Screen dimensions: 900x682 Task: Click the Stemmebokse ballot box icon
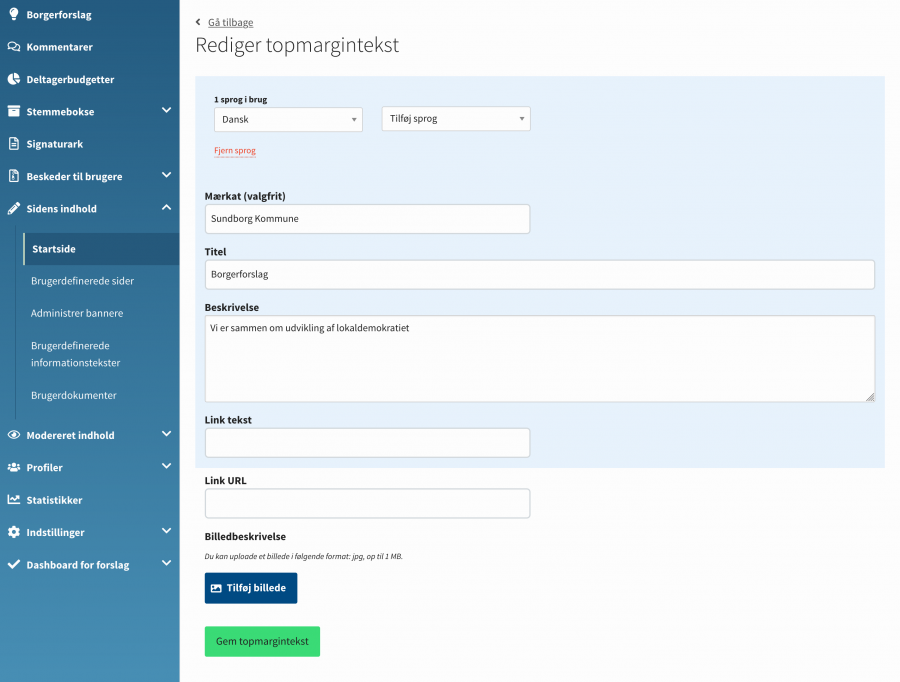pos(13,111)
